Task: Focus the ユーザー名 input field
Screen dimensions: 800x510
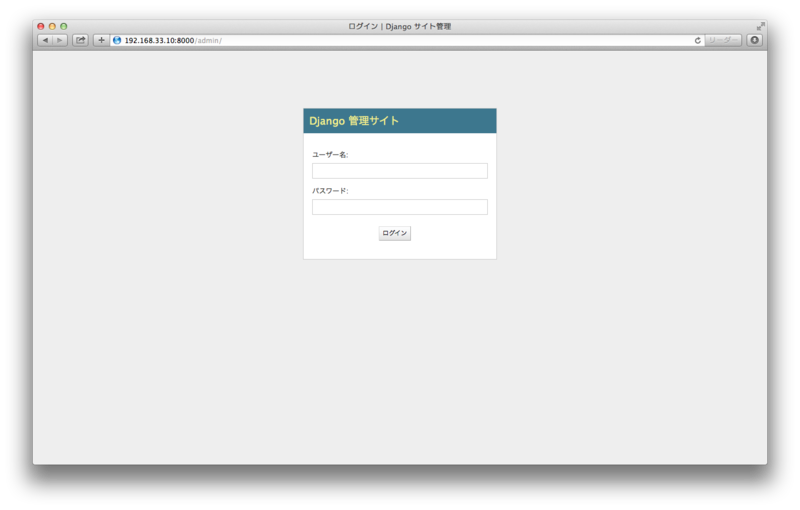Action: (399, 171)
